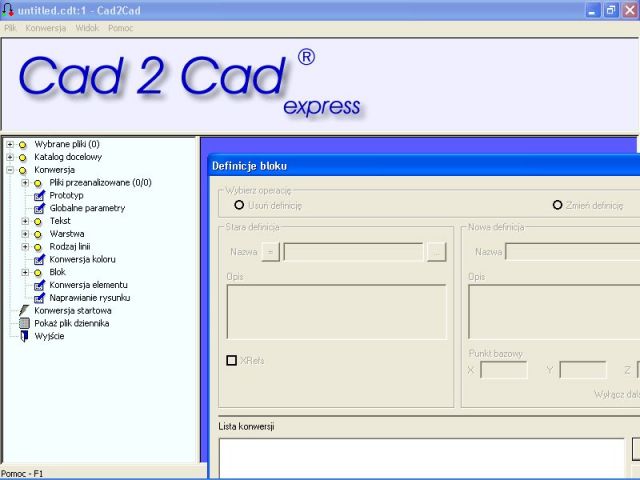
Task: Open the Konwersja menu
Action: pos(45,28)
